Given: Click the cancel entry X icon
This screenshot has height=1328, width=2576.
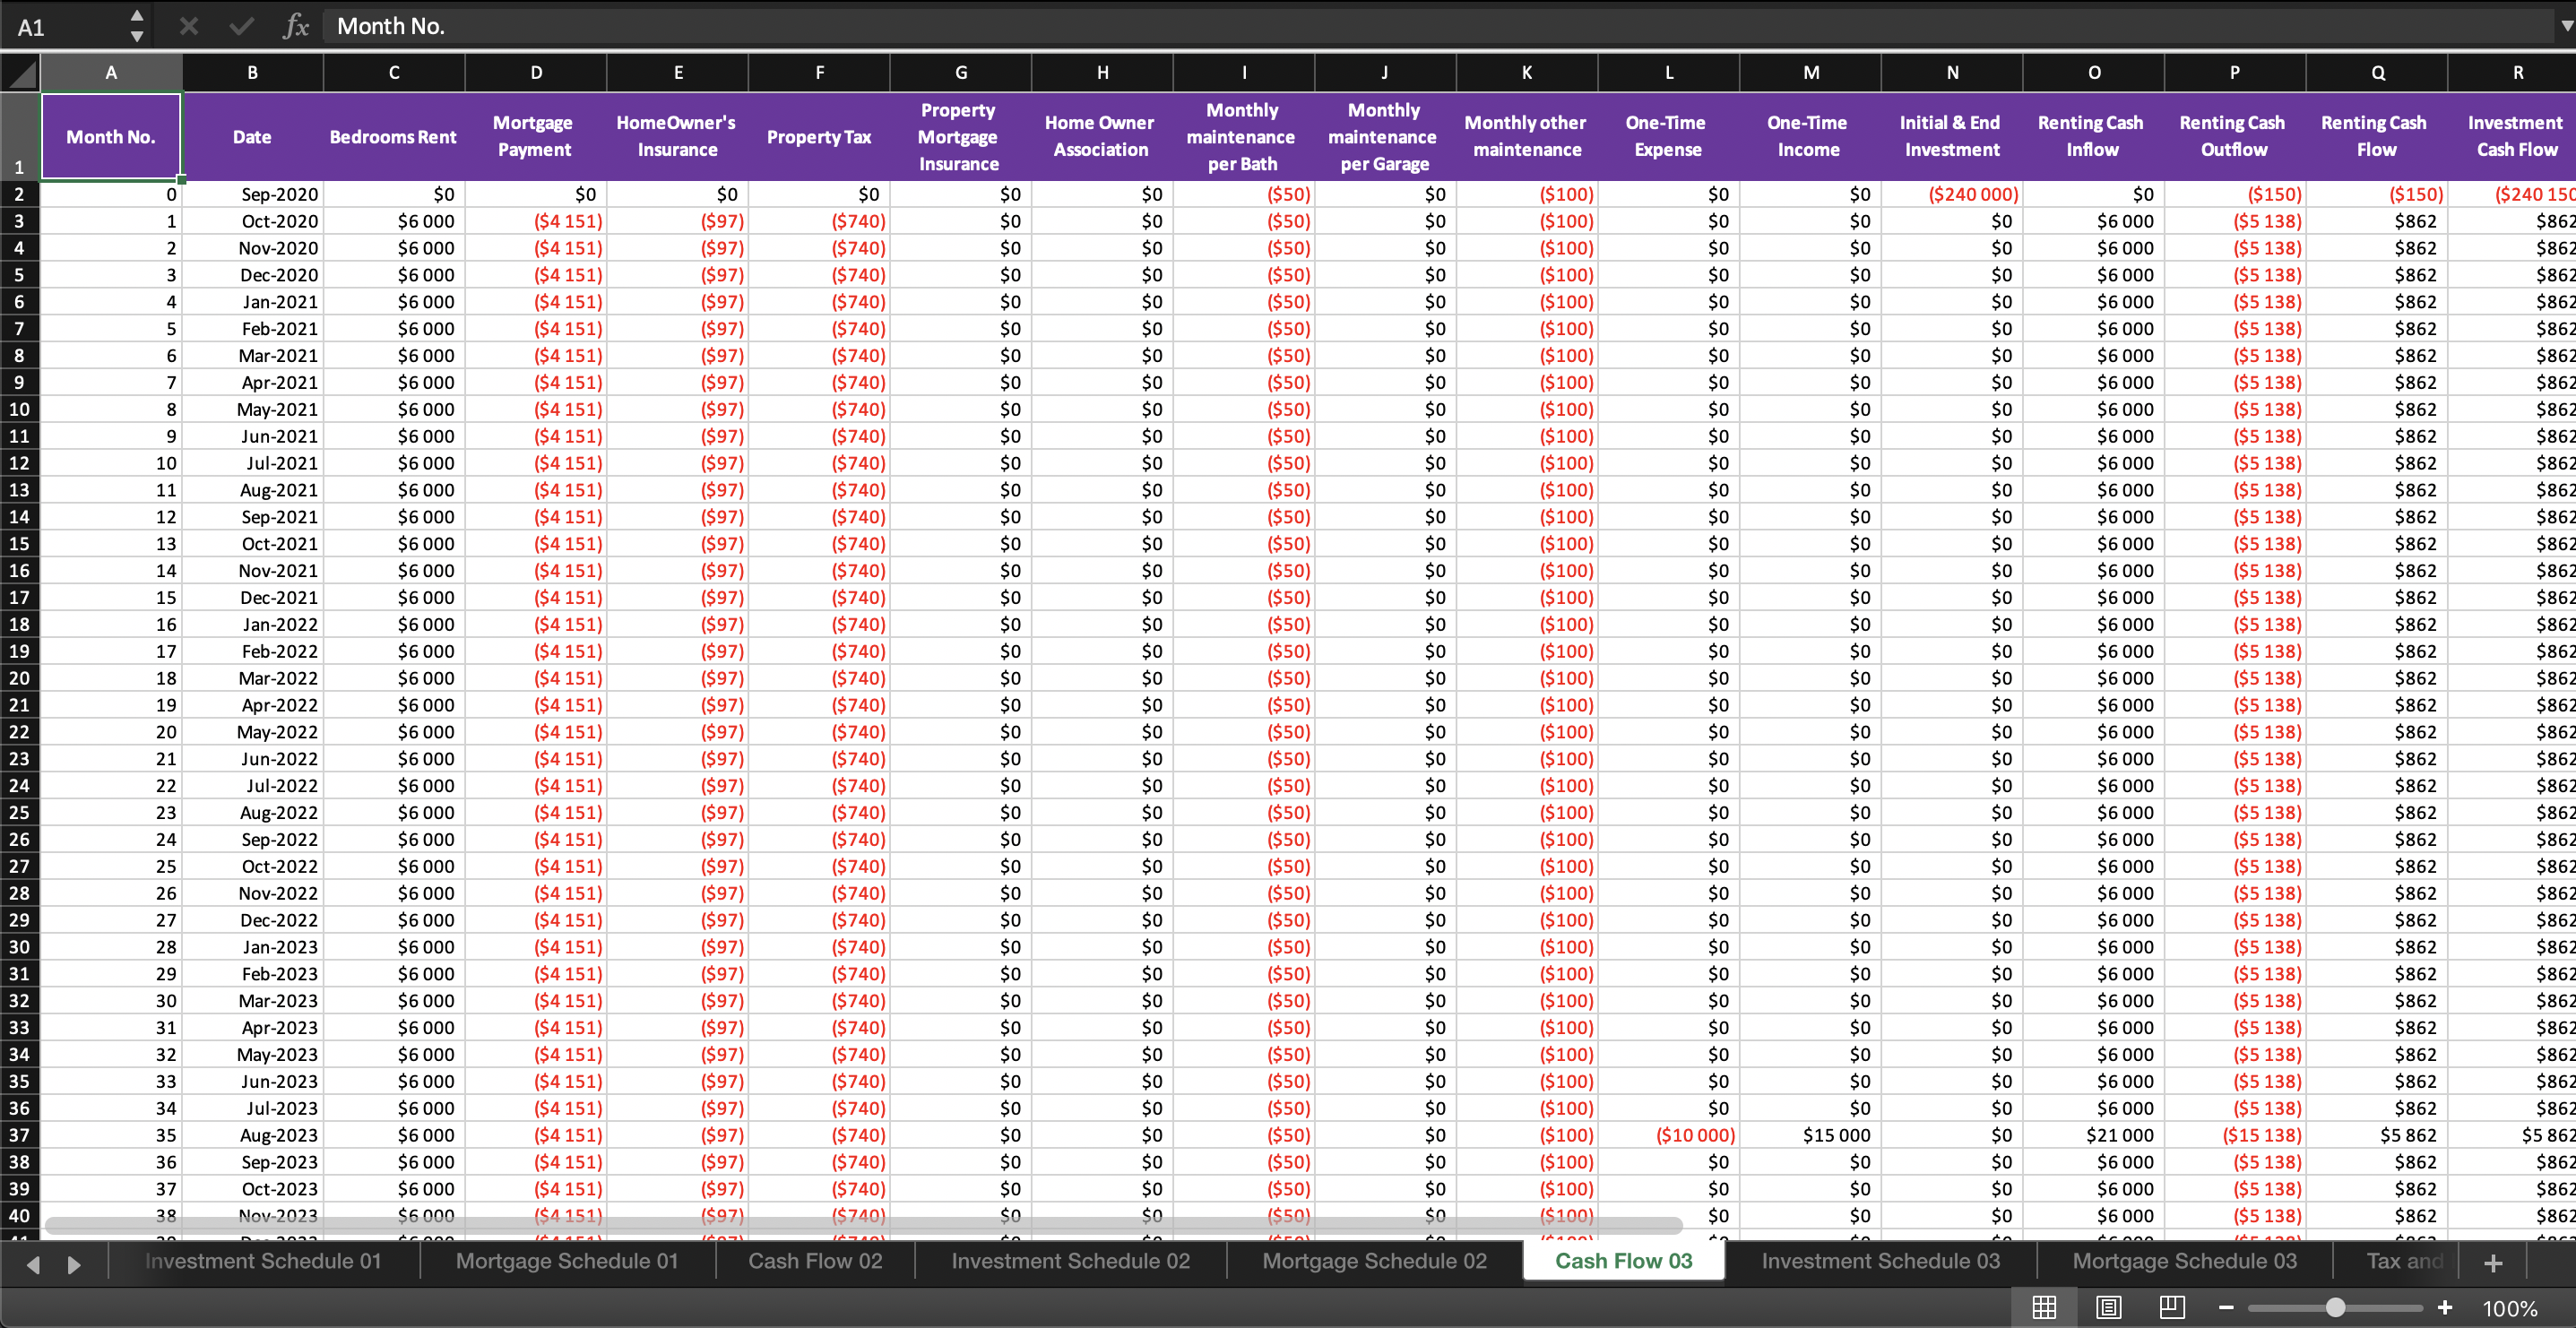Looking at the screenshot, I should (188, 26).
